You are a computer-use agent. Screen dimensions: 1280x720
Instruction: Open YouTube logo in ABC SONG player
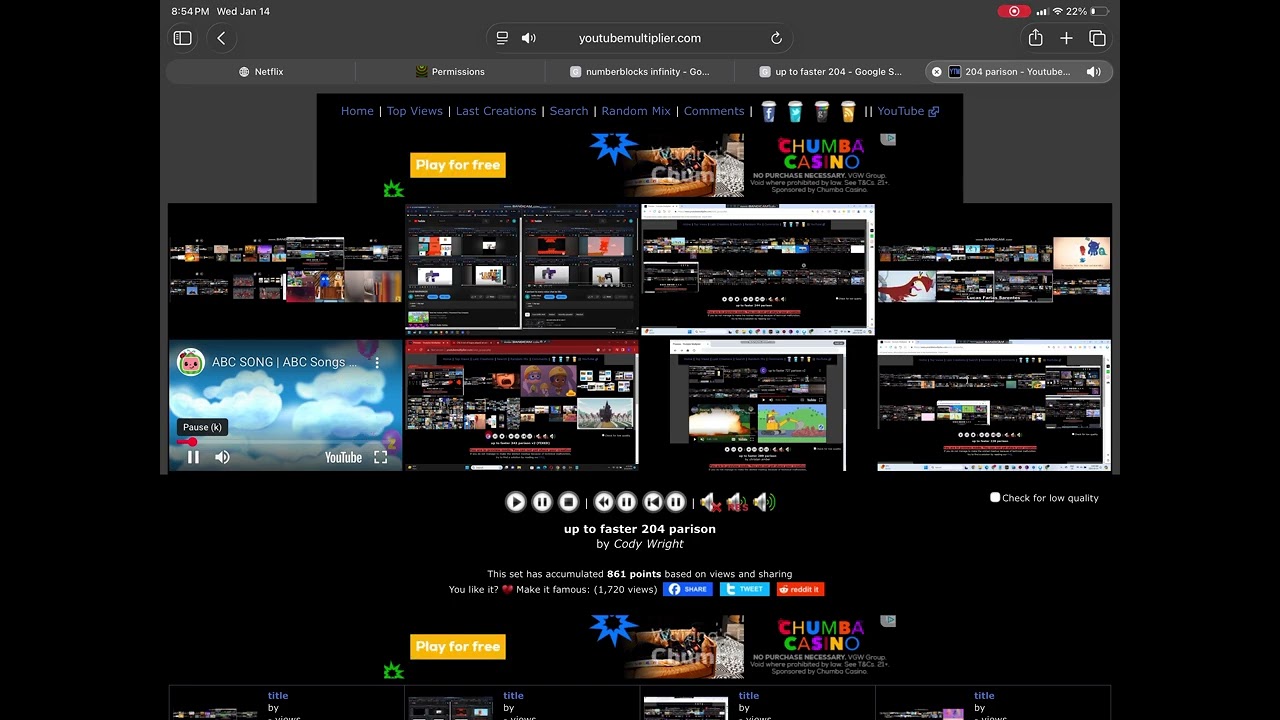343,457
